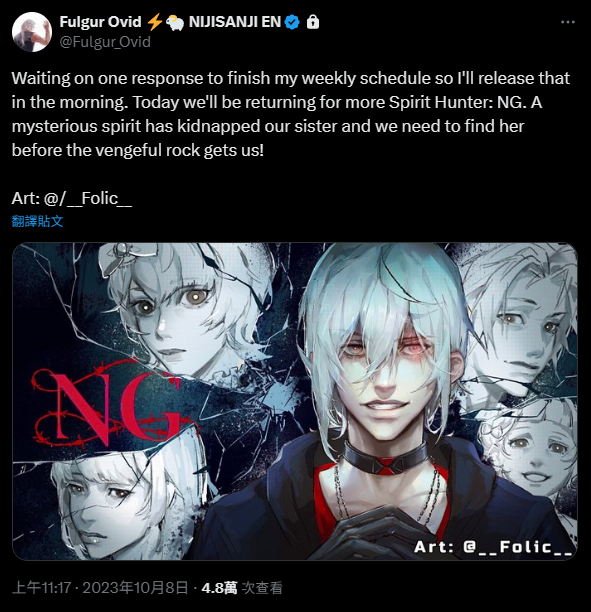Screen dimensions: 591x612
Task: Click the 4.8萬 view count
Action: 242,587
